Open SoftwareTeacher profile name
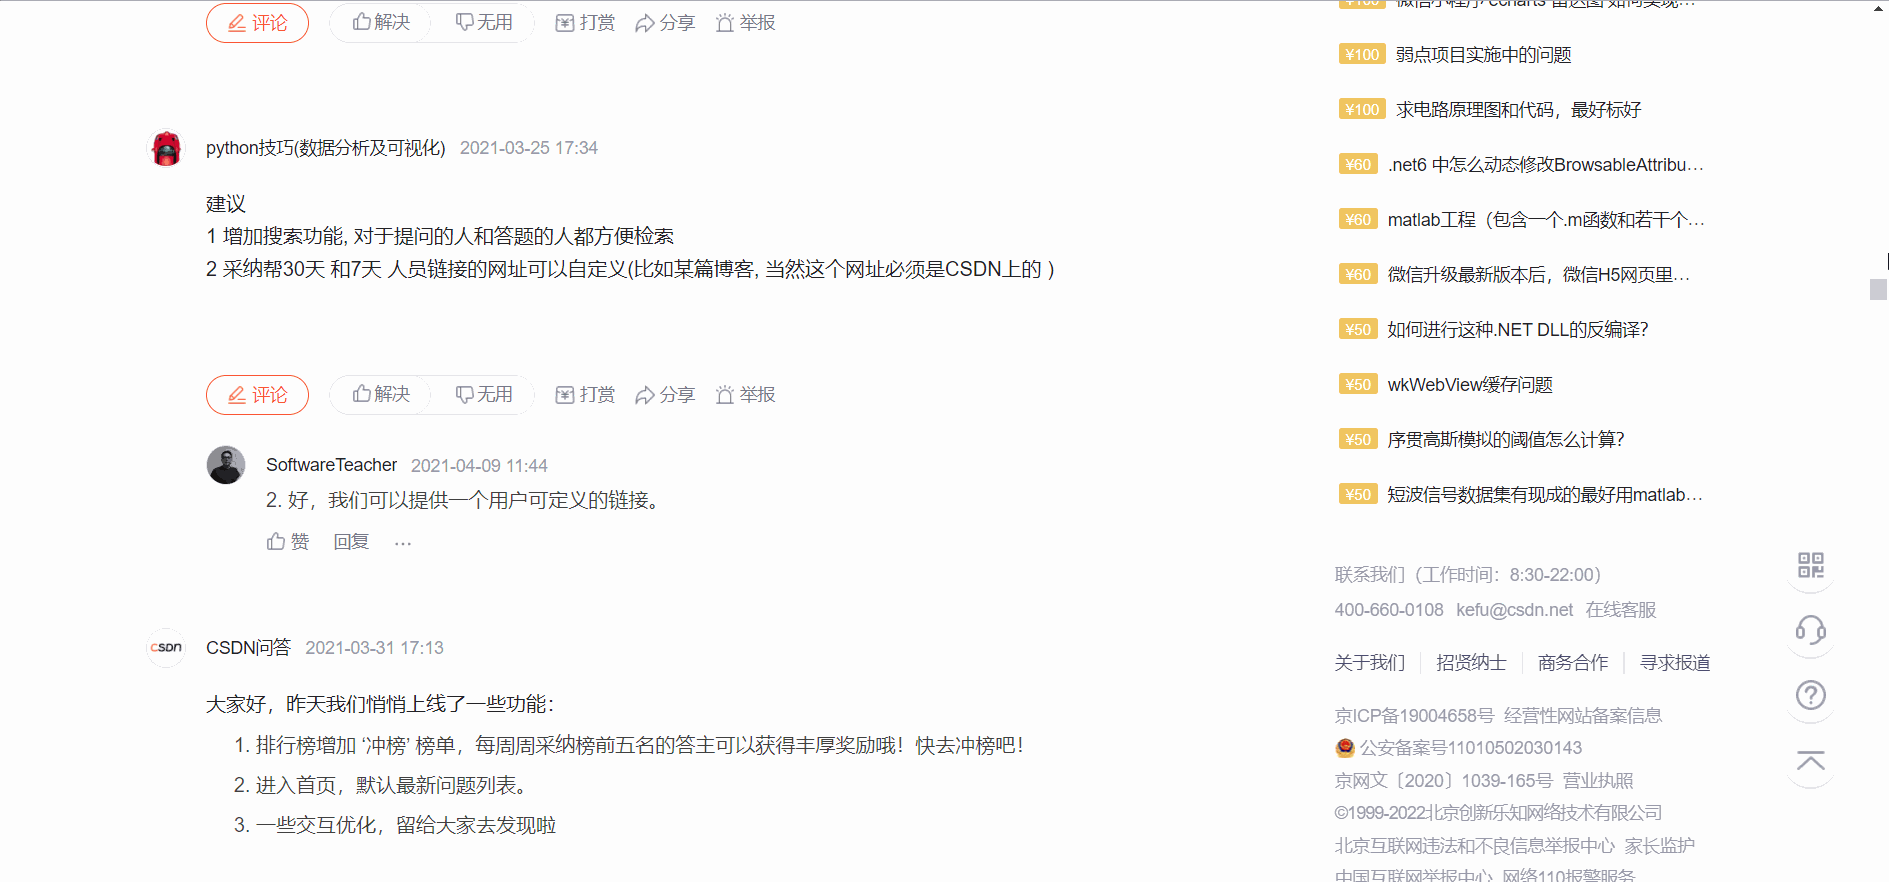Viewport: 1889px width, 882px height. click(331, 465)
